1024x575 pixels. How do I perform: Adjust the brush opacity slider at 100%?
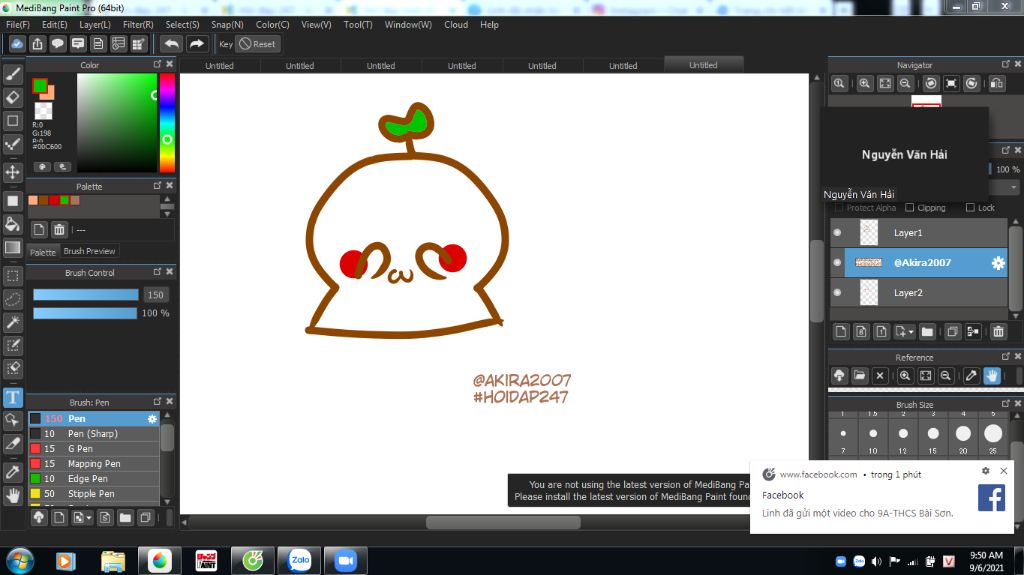(86, 313)
